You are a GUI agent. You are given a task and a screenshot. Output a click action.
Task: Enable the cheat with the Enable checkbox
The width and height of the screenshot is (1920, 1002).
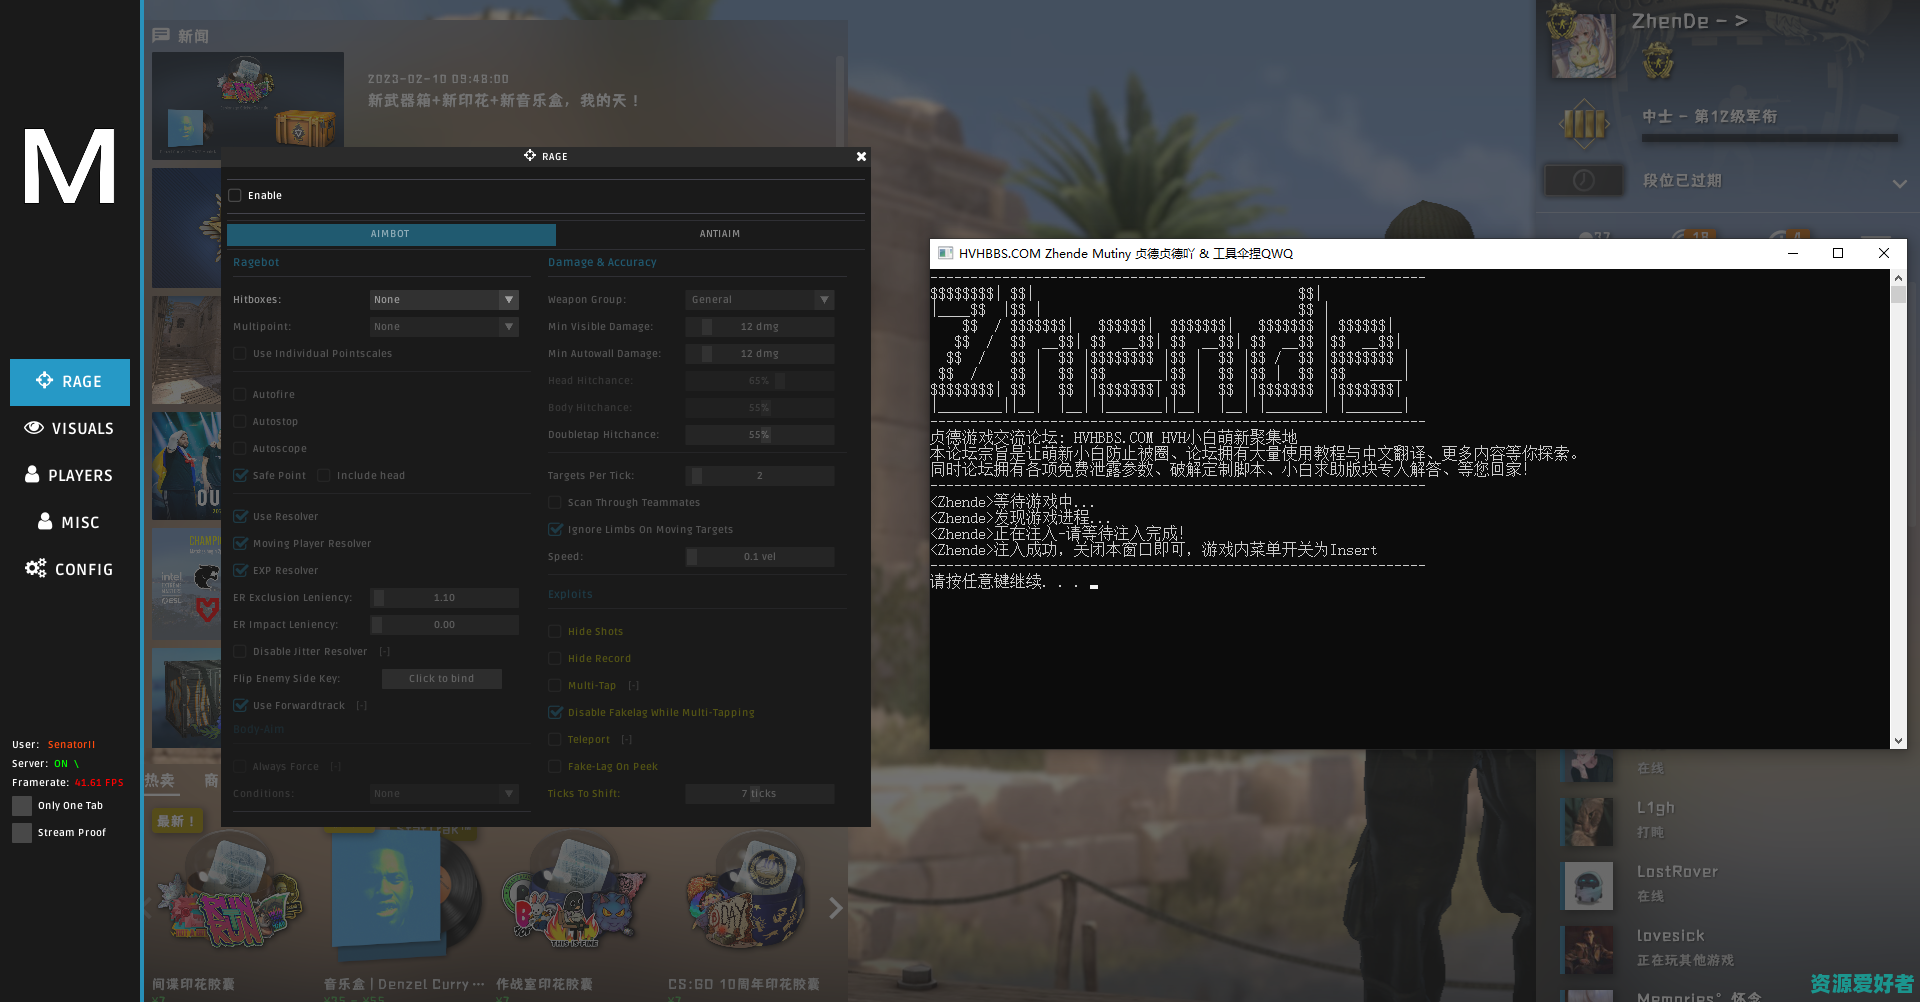point(235,195)
